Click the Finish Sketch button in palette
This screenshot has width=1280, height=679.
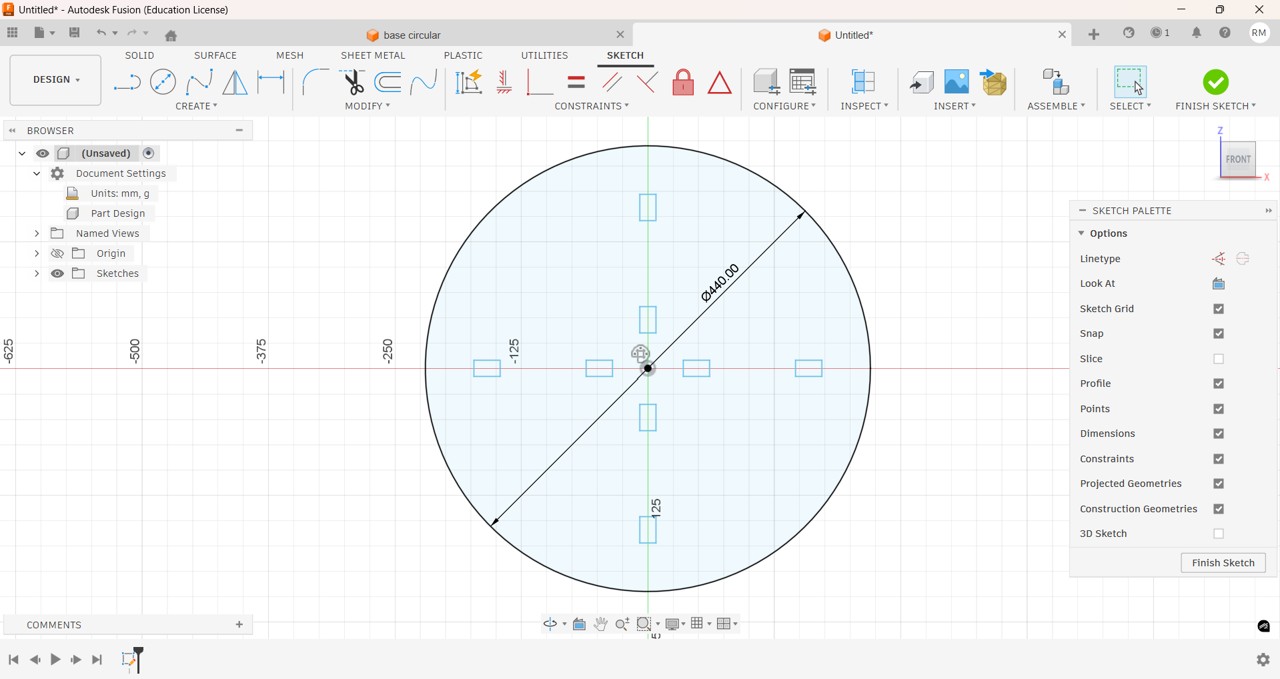pyautogui.click(x=1223, y=563)
